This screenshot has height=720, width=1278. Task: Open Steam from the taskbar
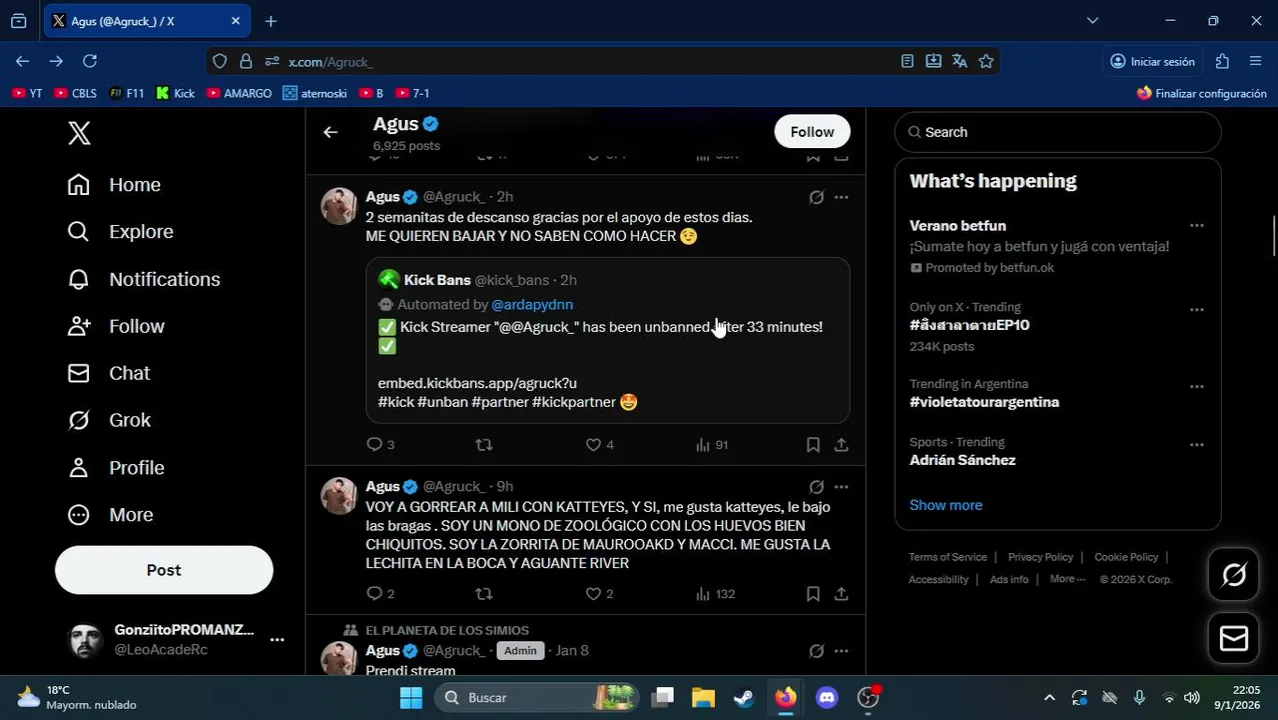click(x=744, y=698)
